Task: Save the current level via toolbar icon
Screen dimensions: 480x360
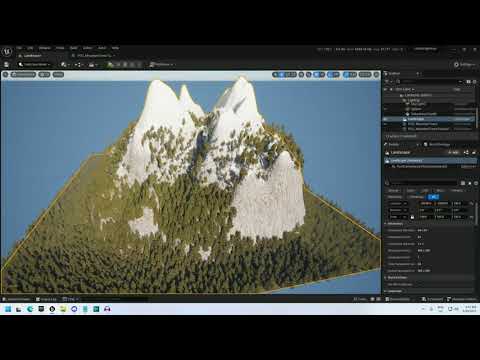Action: (6, 64)
